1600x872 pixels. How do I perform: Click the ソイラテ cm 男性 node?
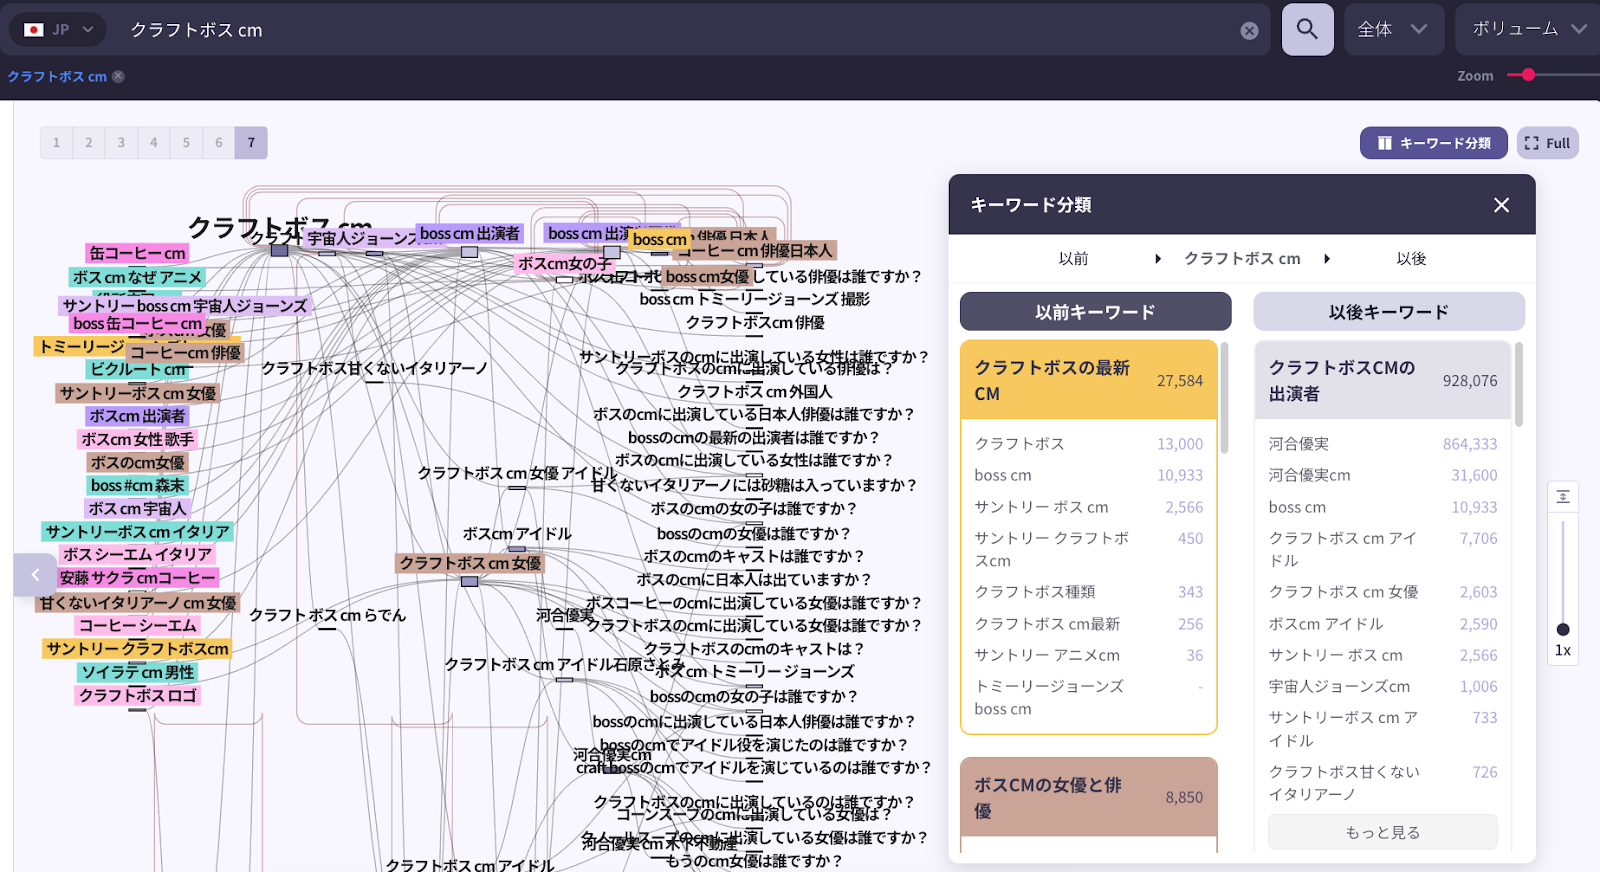point(138,672)
